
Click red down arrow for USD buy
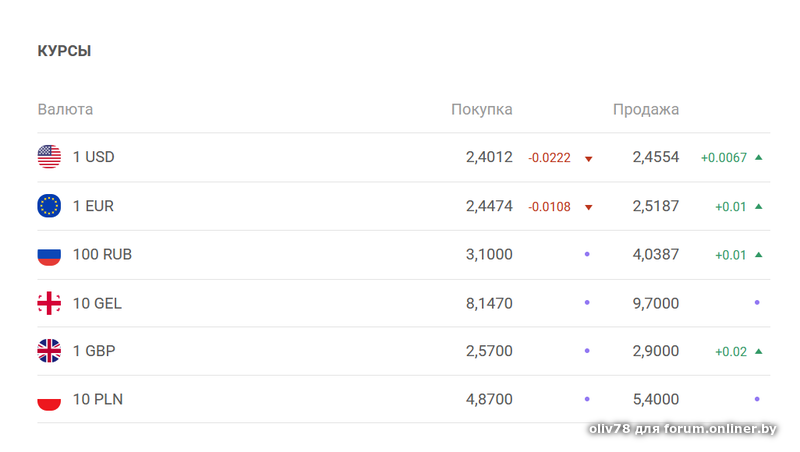click(588, 158)
